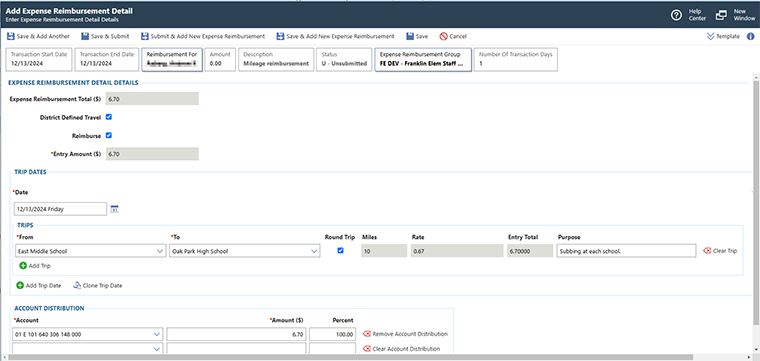This screenshot has height=361, width=760.
Task: Click the Amount 0.00 header box
Action: pos(220,60)
